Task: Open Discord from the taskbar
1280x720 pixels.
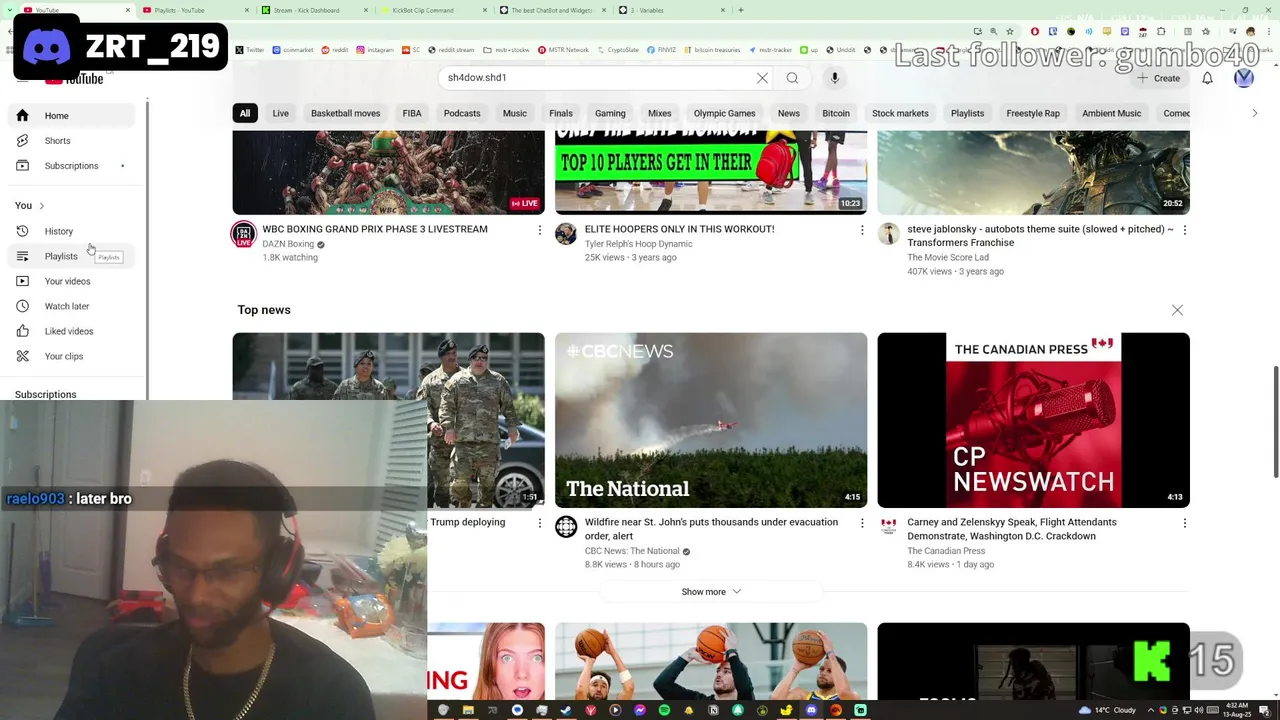Action: coord(811,710)
